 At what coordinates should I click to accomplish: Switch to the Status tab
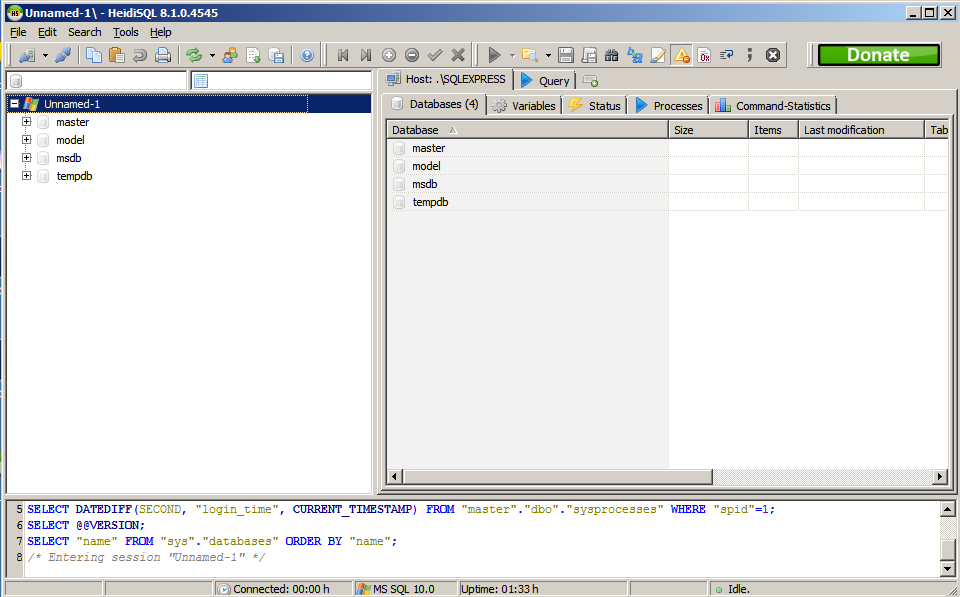(x=594, y=106)
